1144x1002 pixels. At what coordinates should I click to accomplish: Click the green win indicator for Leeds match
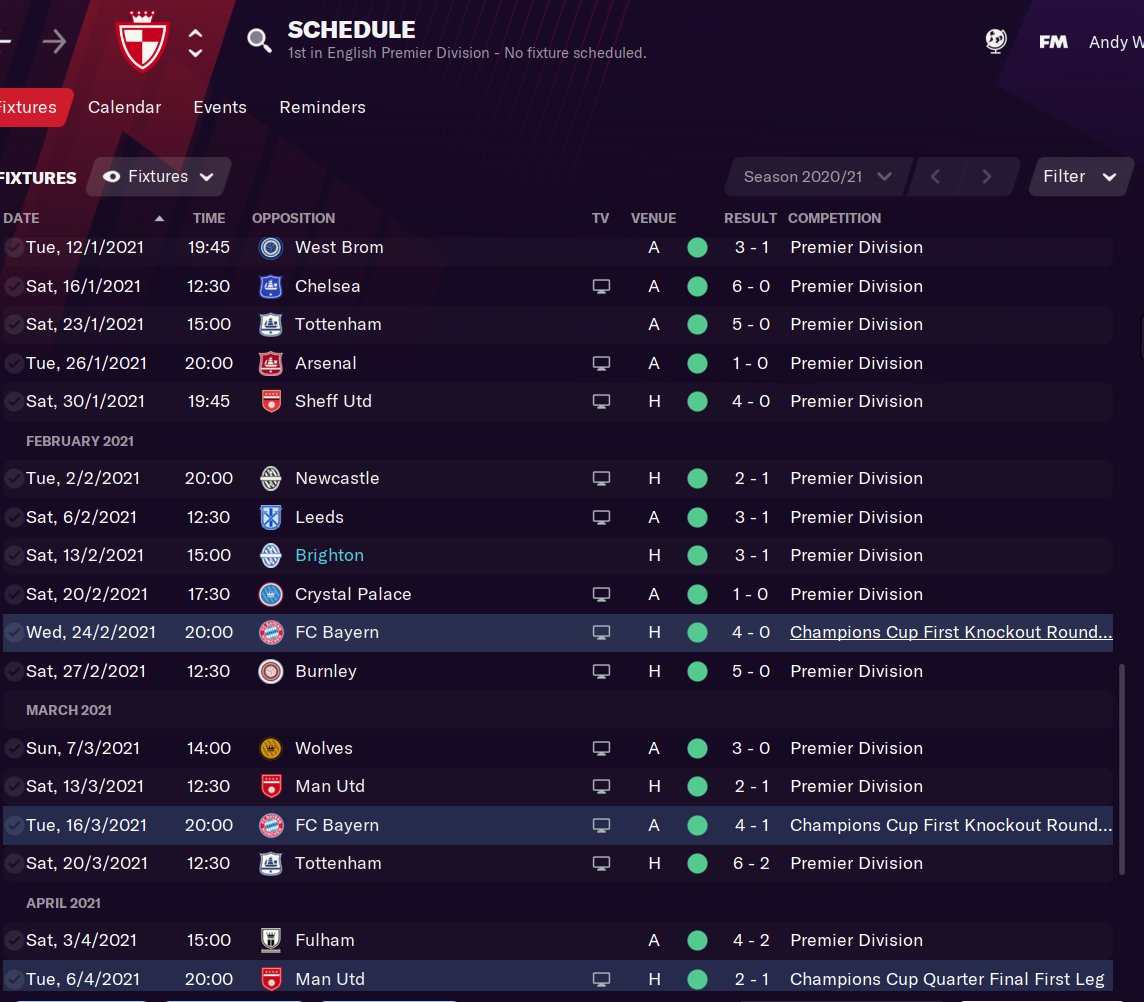(x=697, y=517)
